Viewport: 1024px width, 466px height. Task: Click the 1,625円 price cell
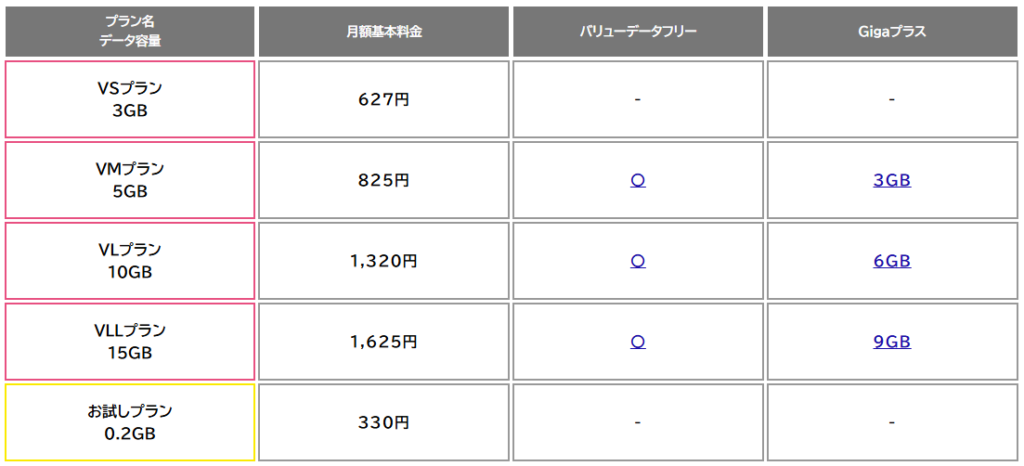[384, 342]
